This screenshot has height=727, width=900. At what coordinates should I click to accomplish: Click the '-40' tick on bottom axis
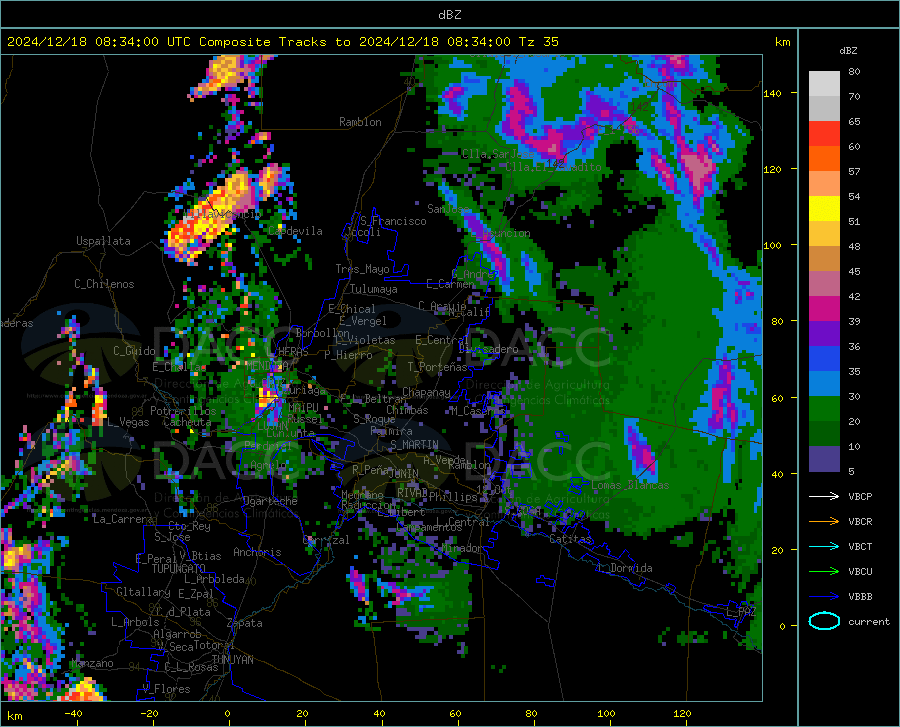[x=73, y=714]
